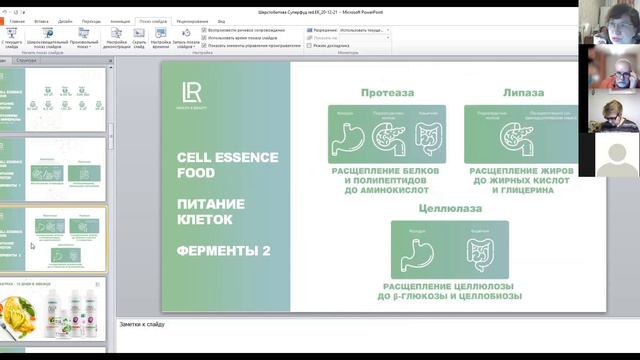This screenshot has height=360, width=640.
Task: Select the Ферменты 1 slide thumbnail
Action: click(x=53, y=169)
